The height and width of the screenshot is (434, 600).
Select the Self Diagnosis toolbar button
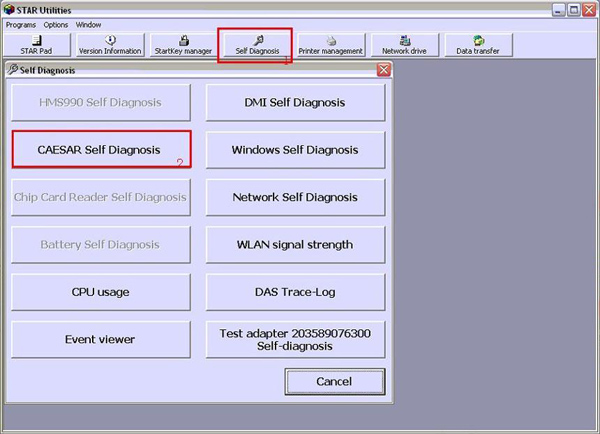(x=257, y=45)
